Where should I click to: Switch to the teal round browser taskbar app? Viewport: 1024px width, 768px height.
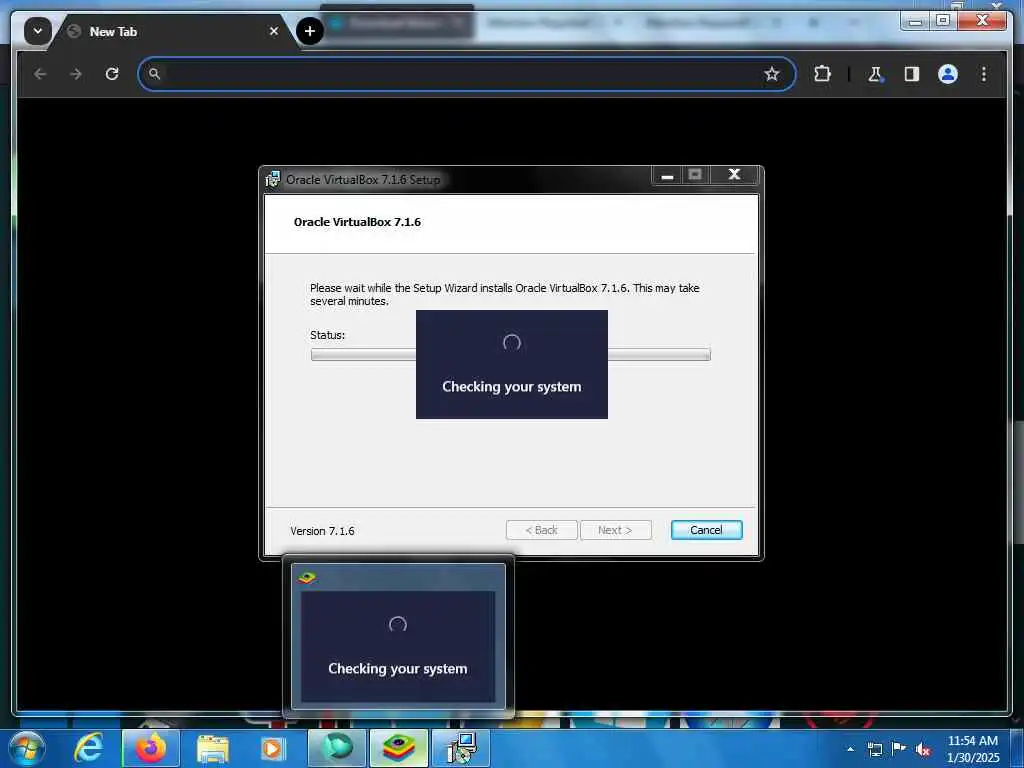(x=337, y=748)
